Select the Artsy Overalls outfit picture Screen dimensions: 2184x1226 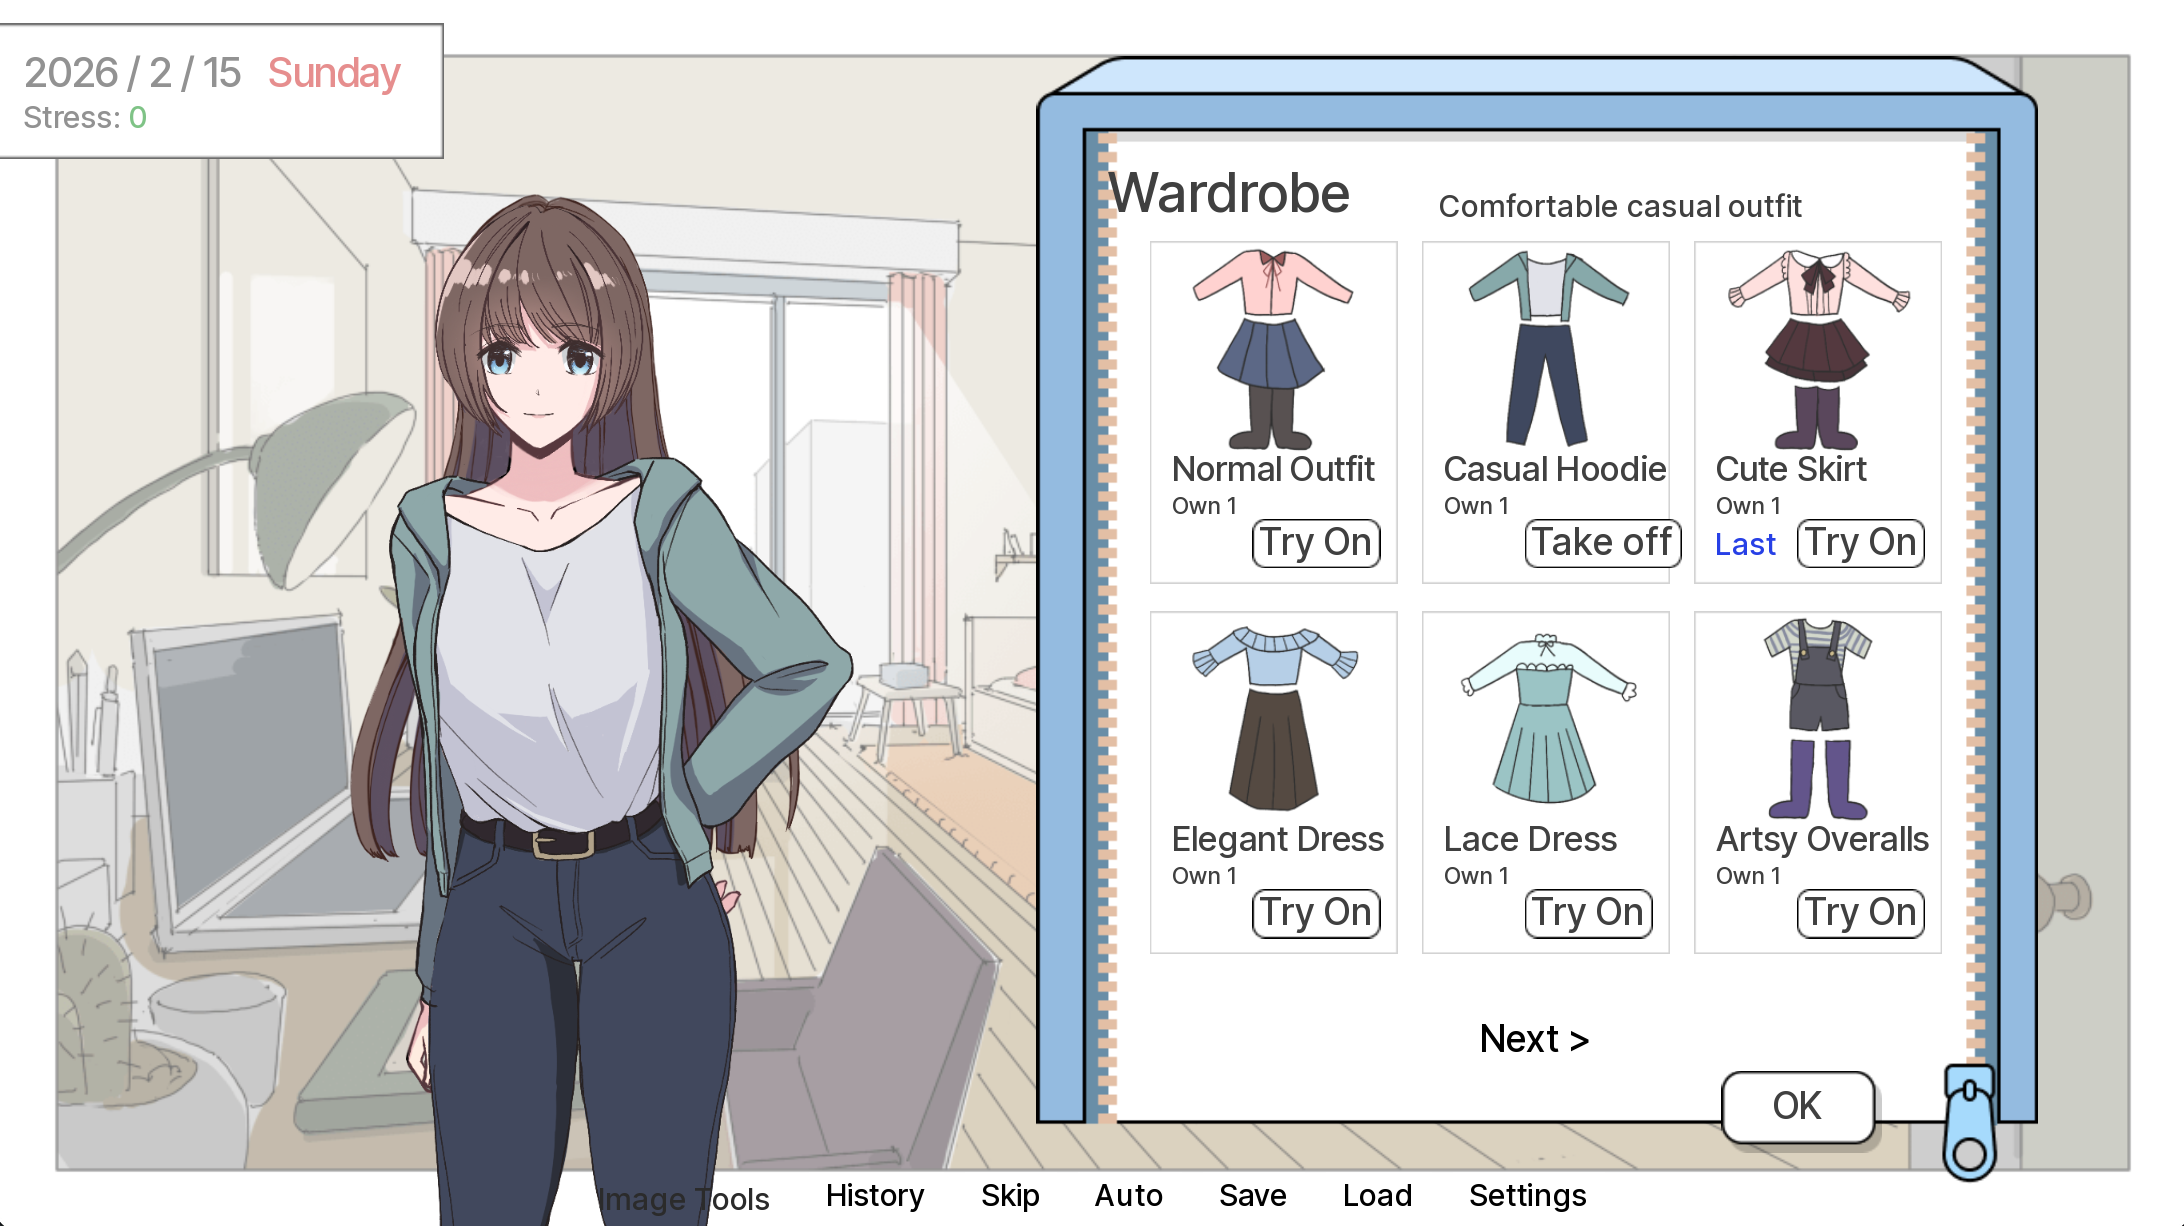(x=1818, y=718)
